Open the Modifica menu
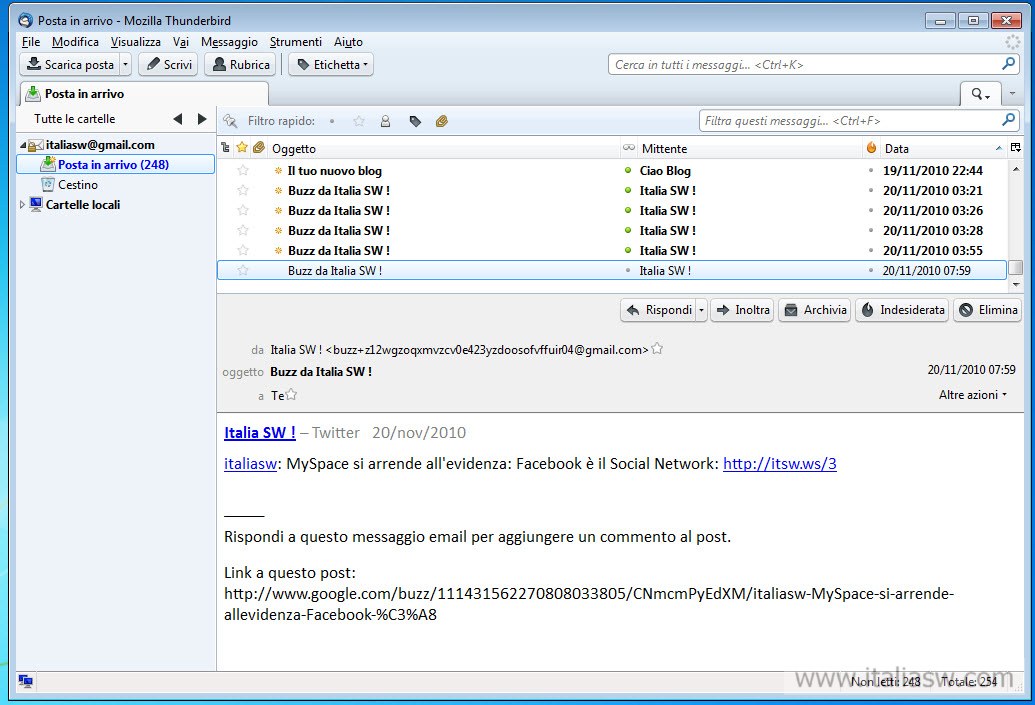 pos(75,42)
